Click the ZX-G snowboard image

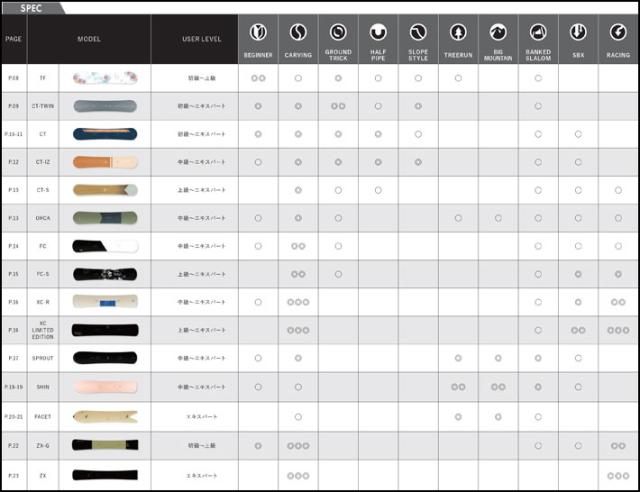[105, 445]
